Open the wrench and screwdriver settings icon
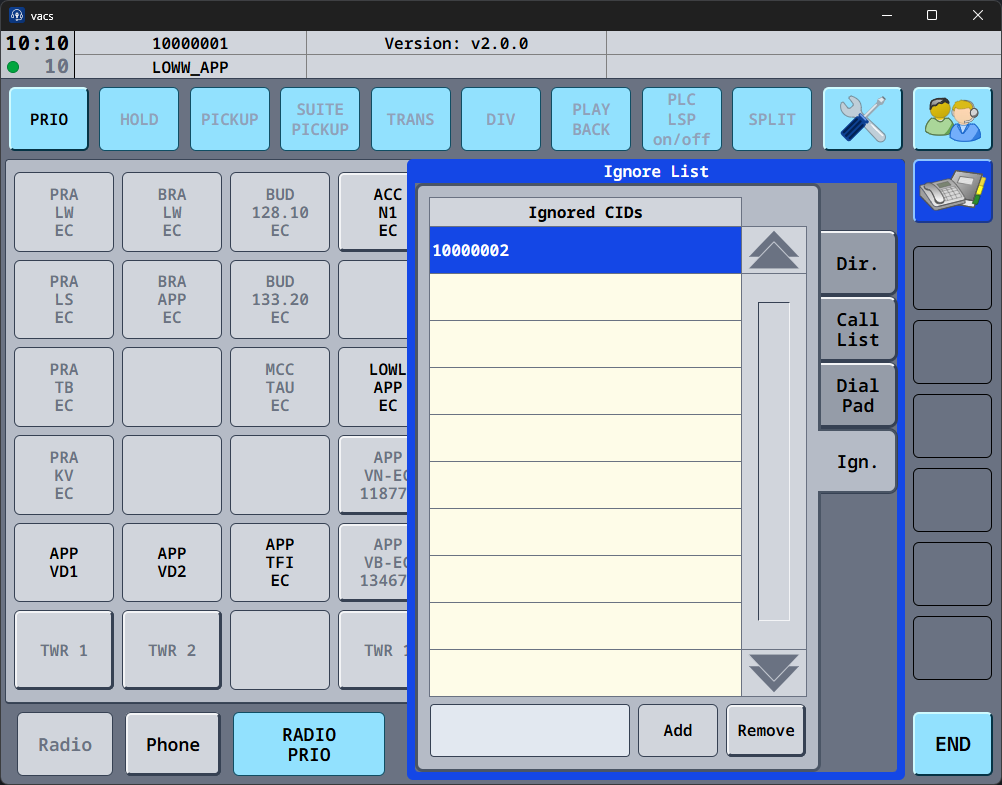This screenshot has width=1002, height=785. [x=862, y=119]
